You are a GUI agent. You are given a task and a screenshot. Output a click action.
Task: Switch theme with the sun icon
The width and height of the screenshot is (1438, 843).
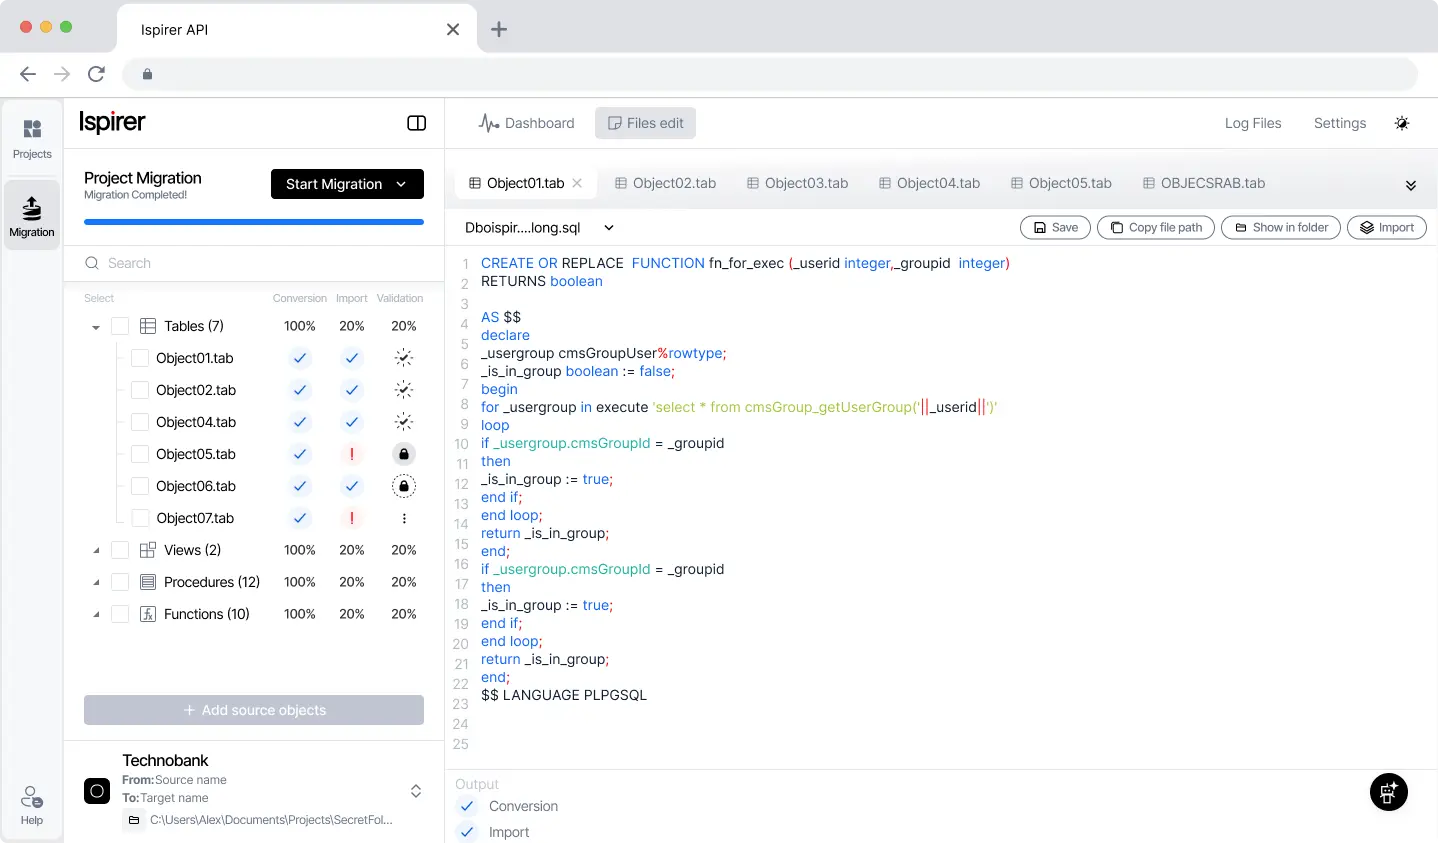point(1402,123)
